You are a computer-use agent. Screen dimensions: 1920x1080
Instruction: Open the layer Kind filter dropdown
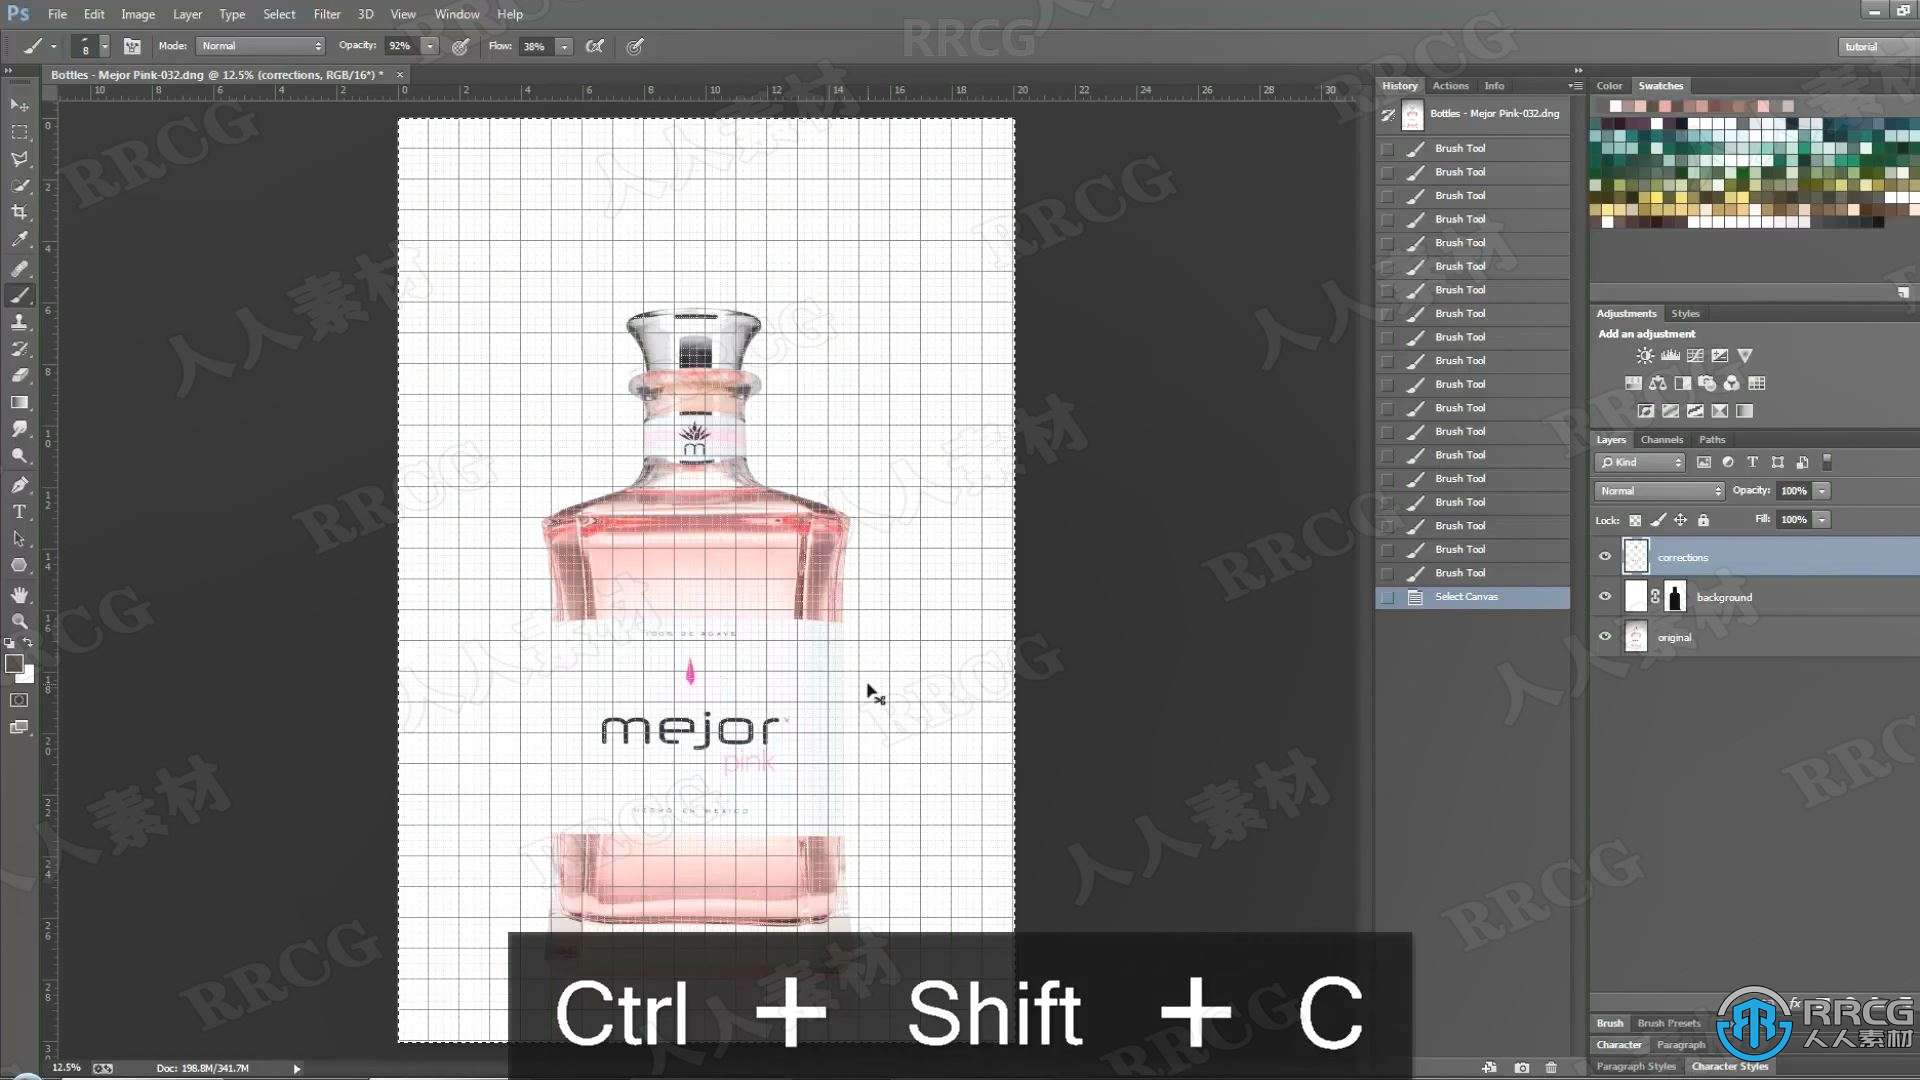coord(1640,462)
